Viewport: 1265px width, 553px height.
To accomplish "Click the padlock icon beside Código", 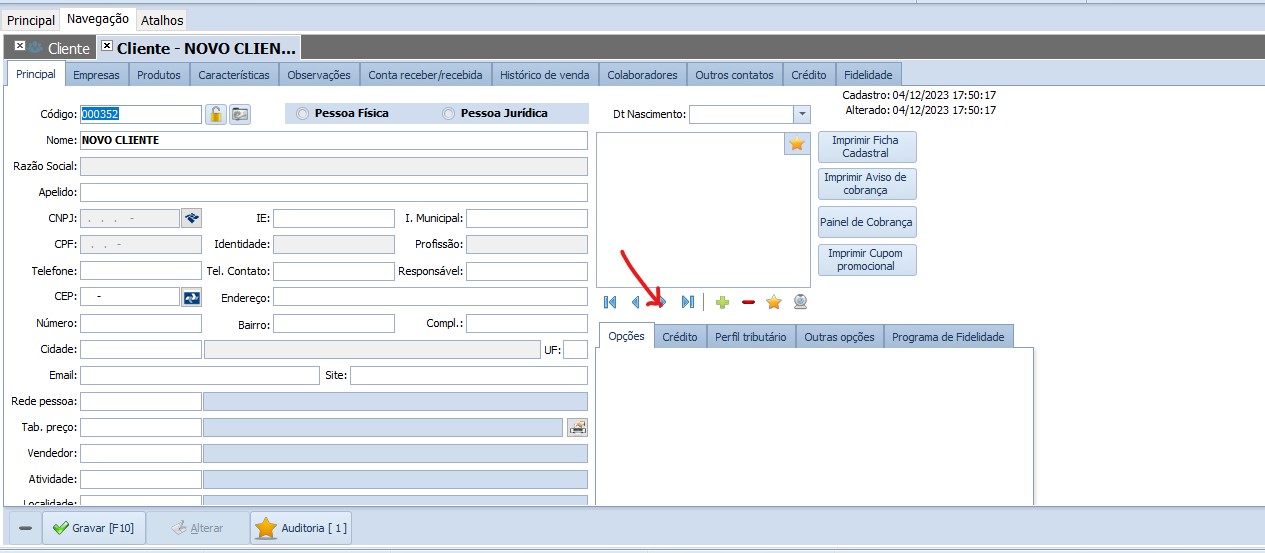I will click(x=216, y=114).
